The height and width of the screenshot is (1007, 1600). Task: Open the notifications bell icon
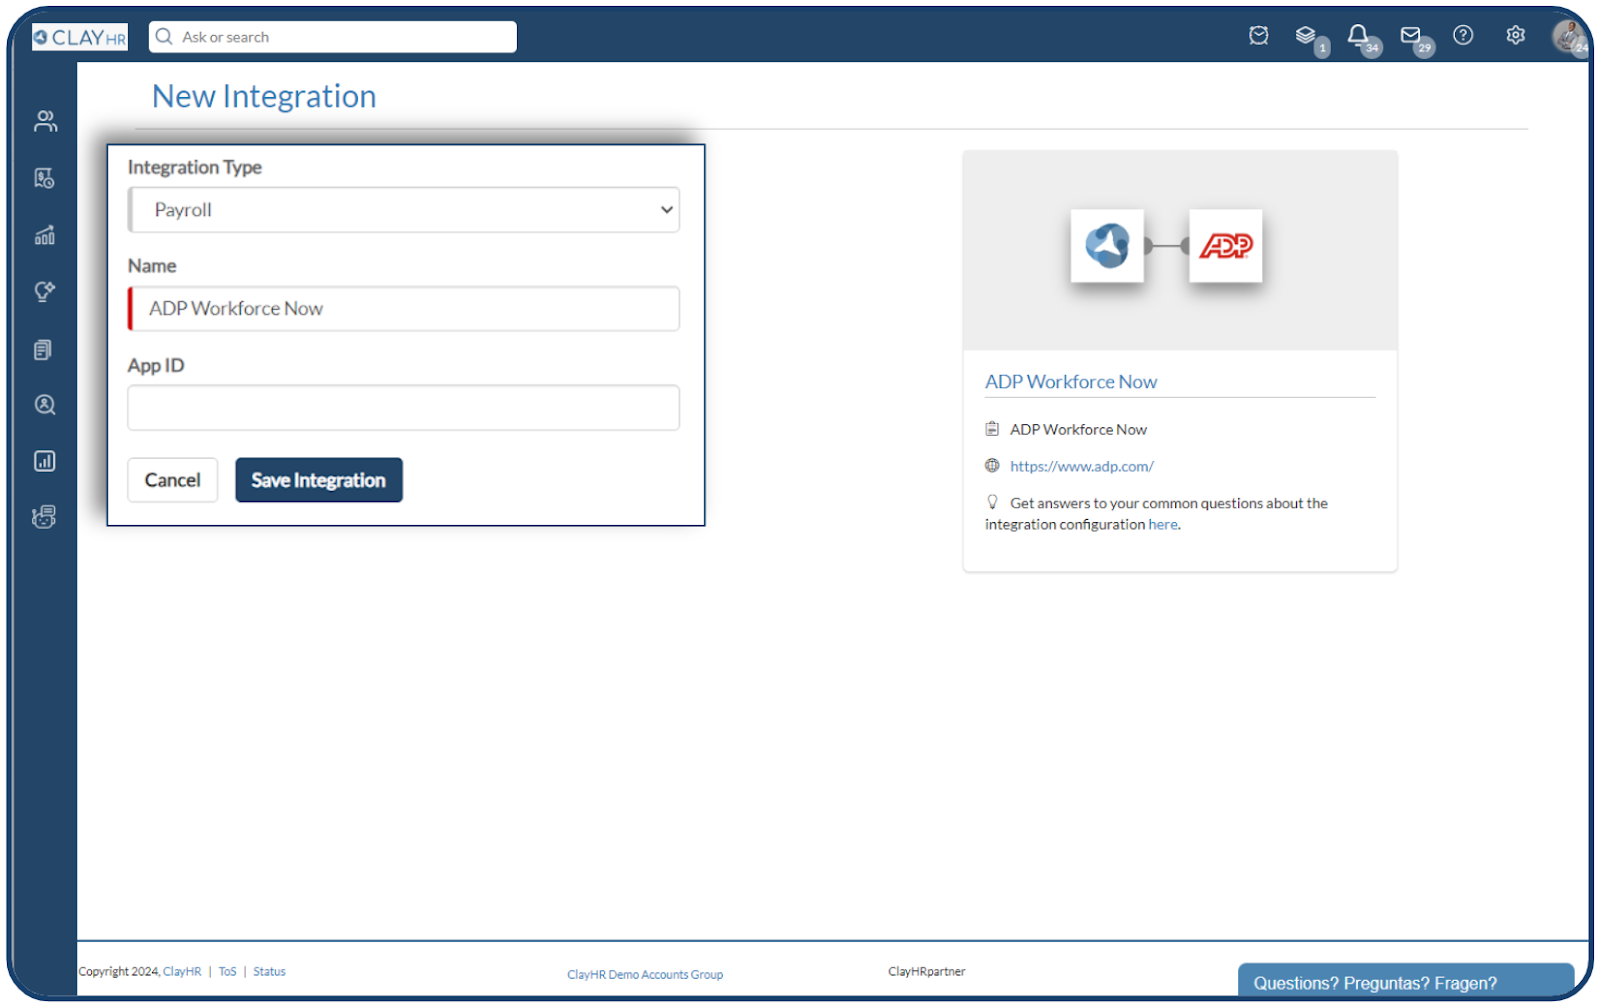click(x=1358, y=36)
